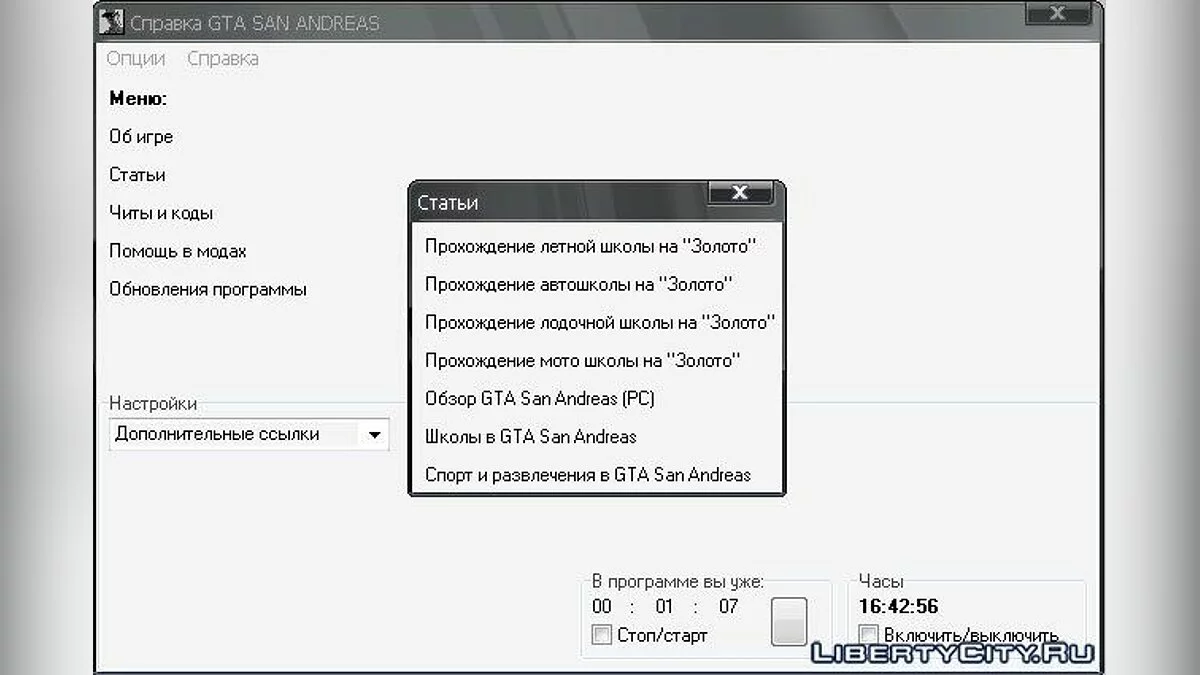1200x675 pixels.
Task: Open article Прохождение лодочной школы на Золото
Action: point(600,322)
